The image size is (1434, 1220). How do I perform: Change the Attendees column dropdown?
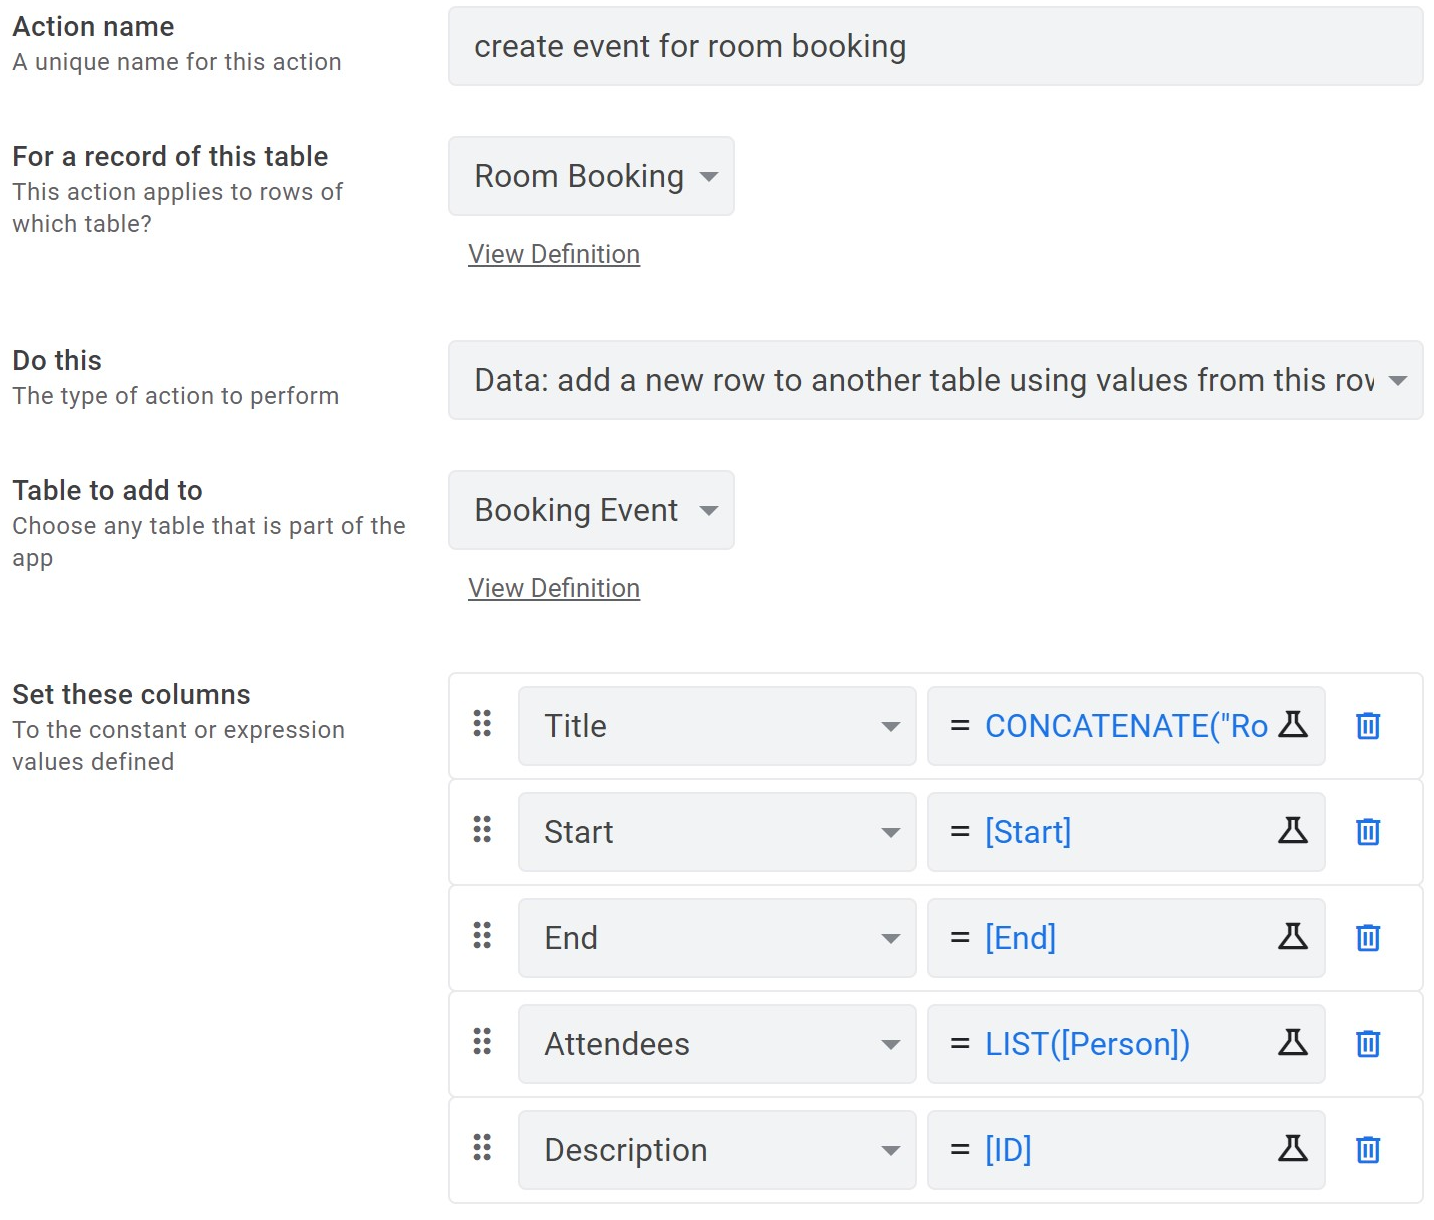716,1045
